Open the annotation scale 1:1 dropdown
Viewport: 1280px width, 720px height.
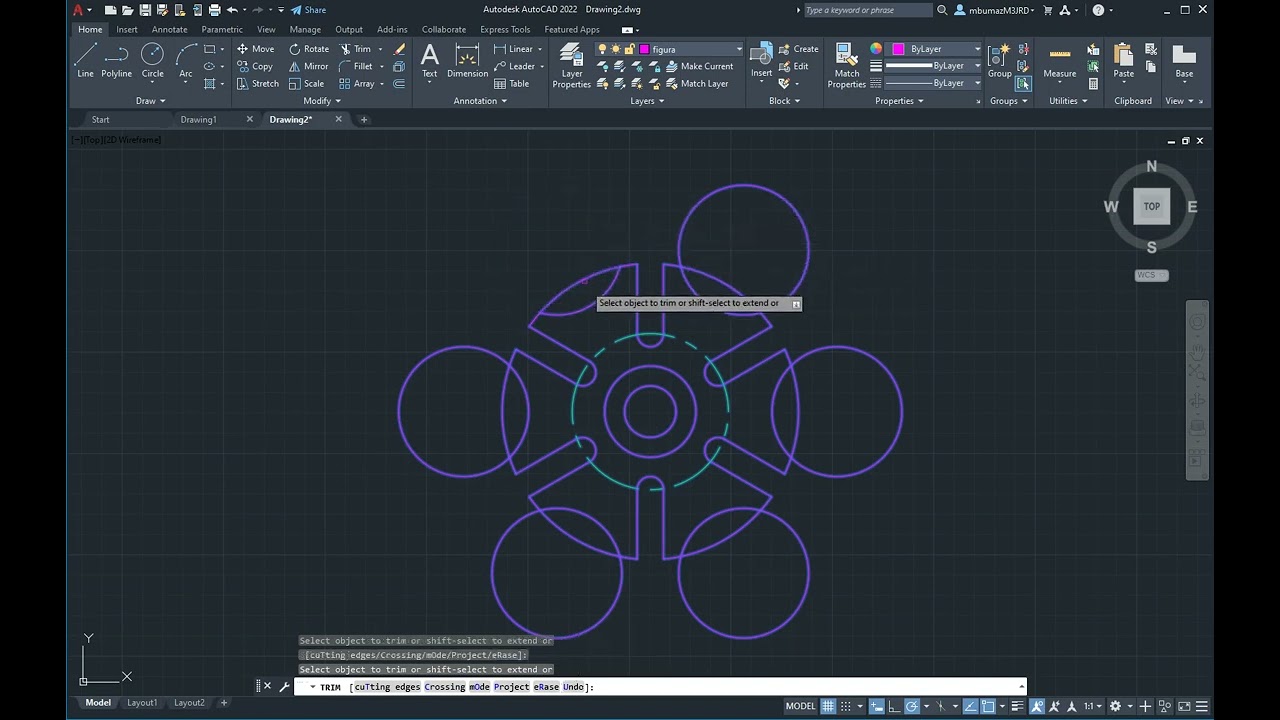1092,706
